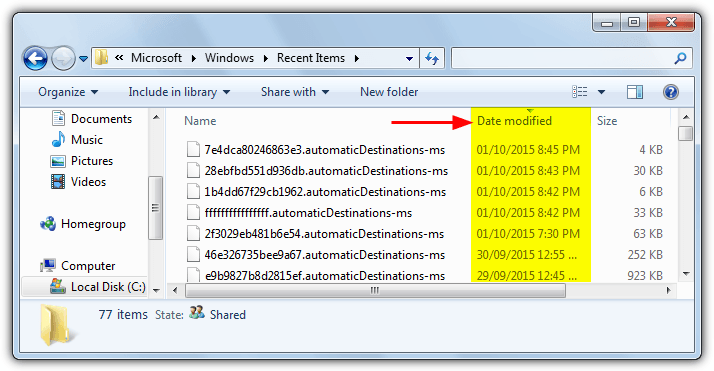This screenshot has height=371, width=714.
Task: Click file icon of ffffffffffffffff row
Action: (194, 212)
